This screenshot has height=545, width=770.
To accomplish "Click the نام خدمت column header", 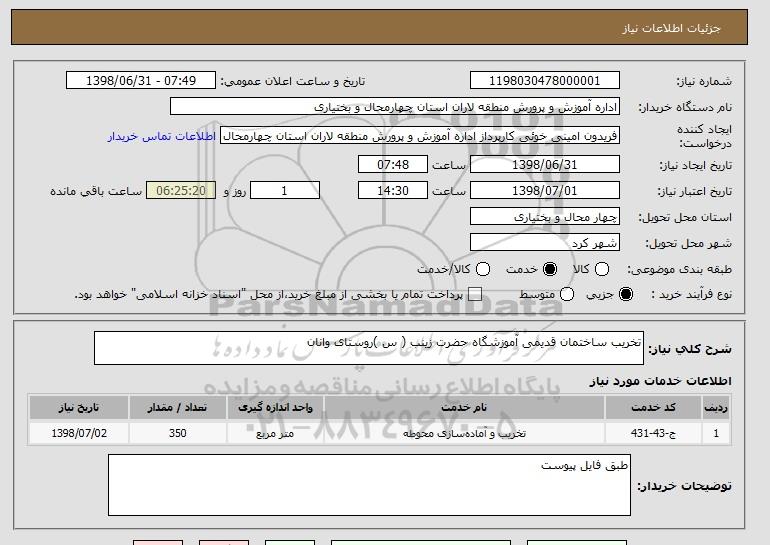I will tap(464, 408).
